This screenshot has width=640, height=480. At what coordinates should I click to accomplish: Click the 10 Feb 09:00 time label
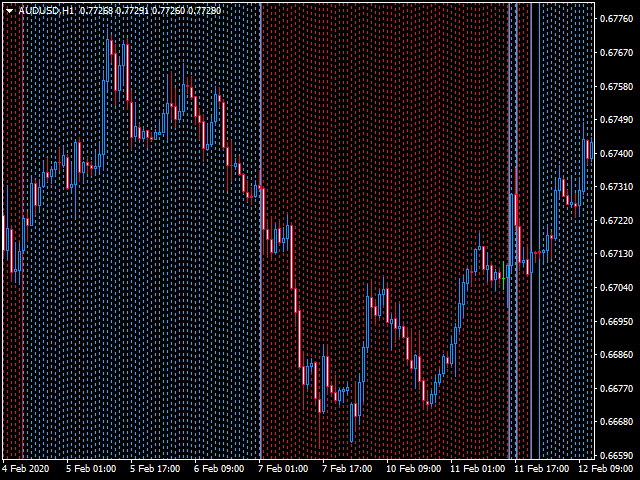pos(413,469)
